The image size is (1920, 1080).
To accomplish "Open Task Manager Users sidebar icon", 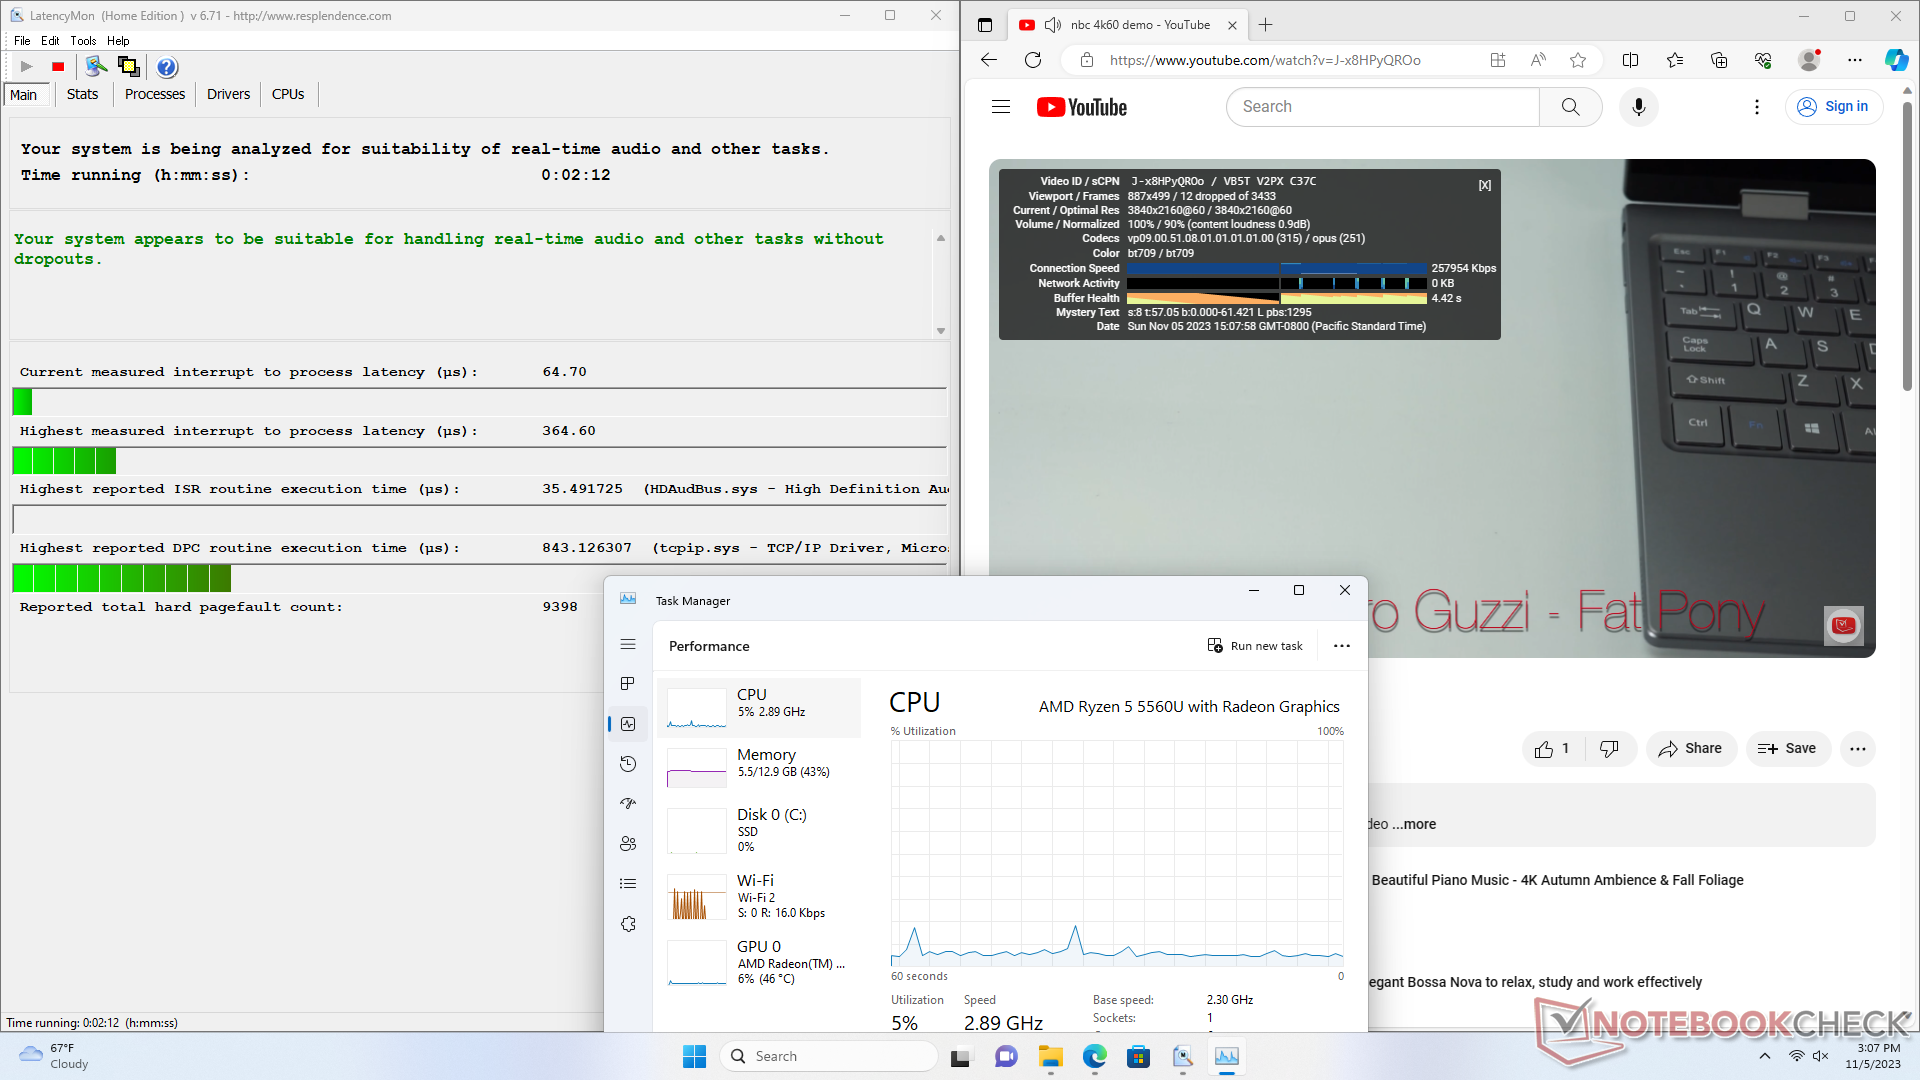I will (x=628, y=844).
